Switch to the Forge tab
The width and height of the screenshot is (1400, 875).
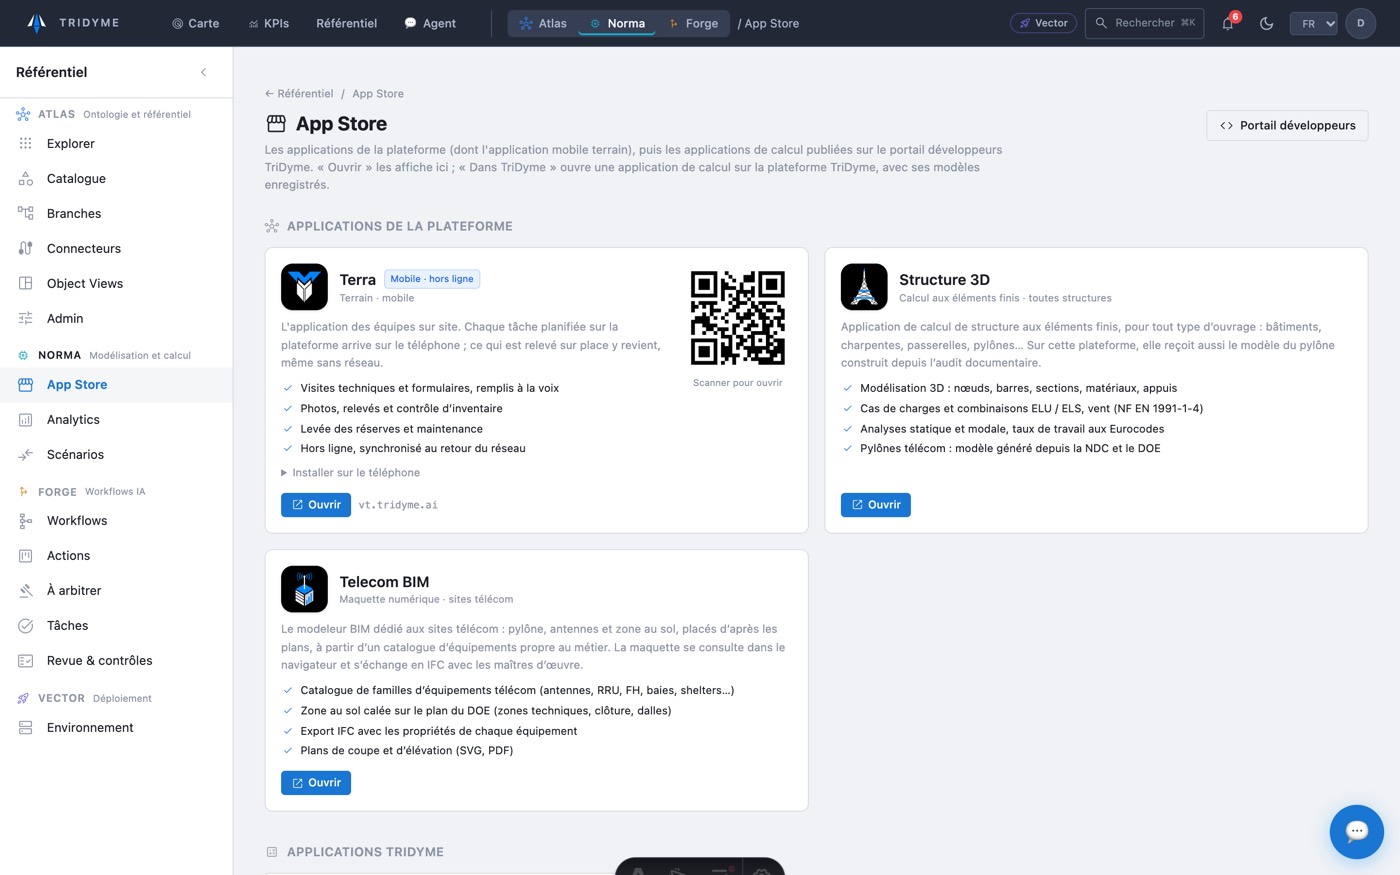pyautogui.click(x=694, y=23)
